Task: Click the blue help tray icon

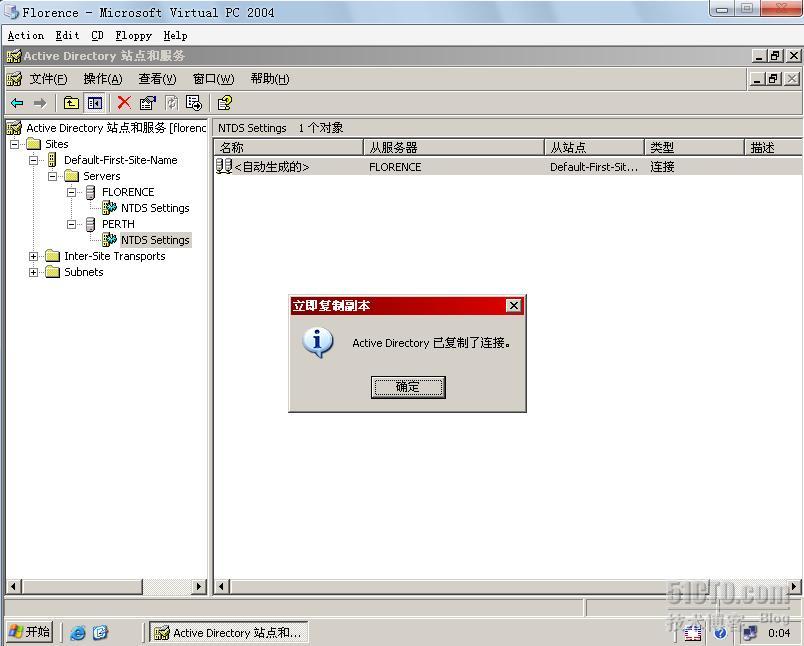Action: [x=720, y=633]
